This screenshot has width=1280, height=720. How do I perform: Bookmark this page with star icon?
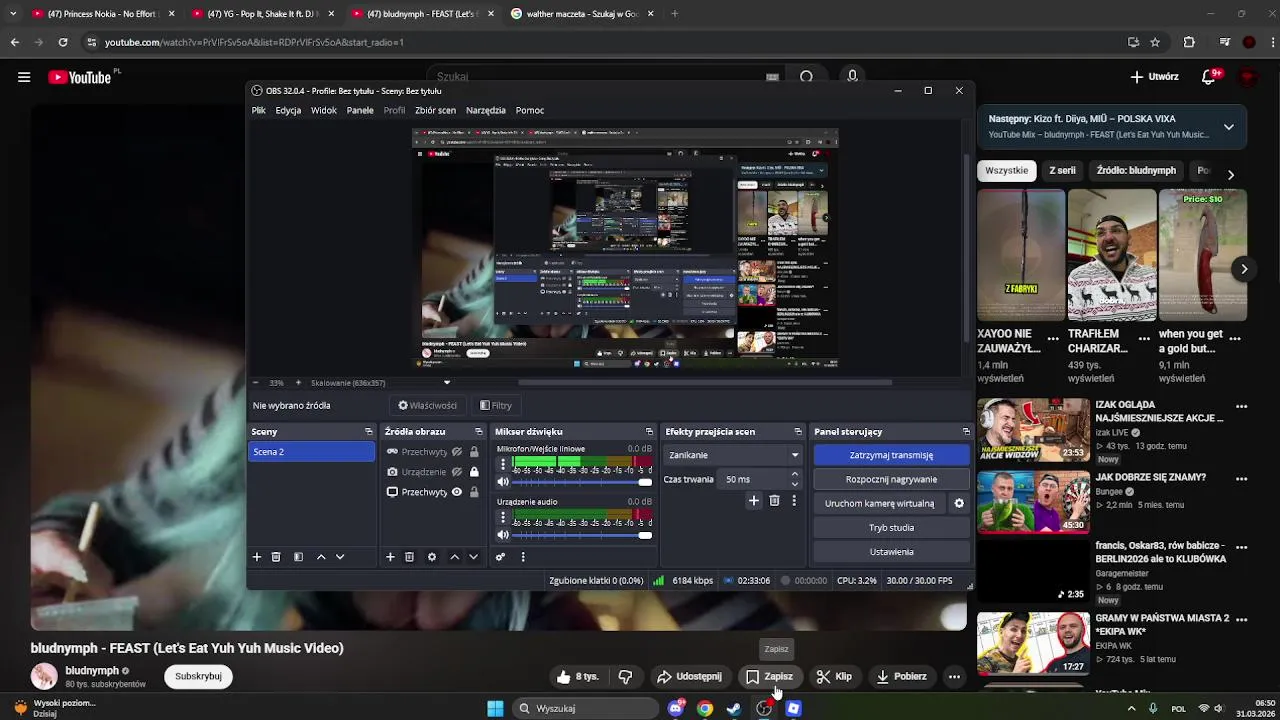point(1155,42)
